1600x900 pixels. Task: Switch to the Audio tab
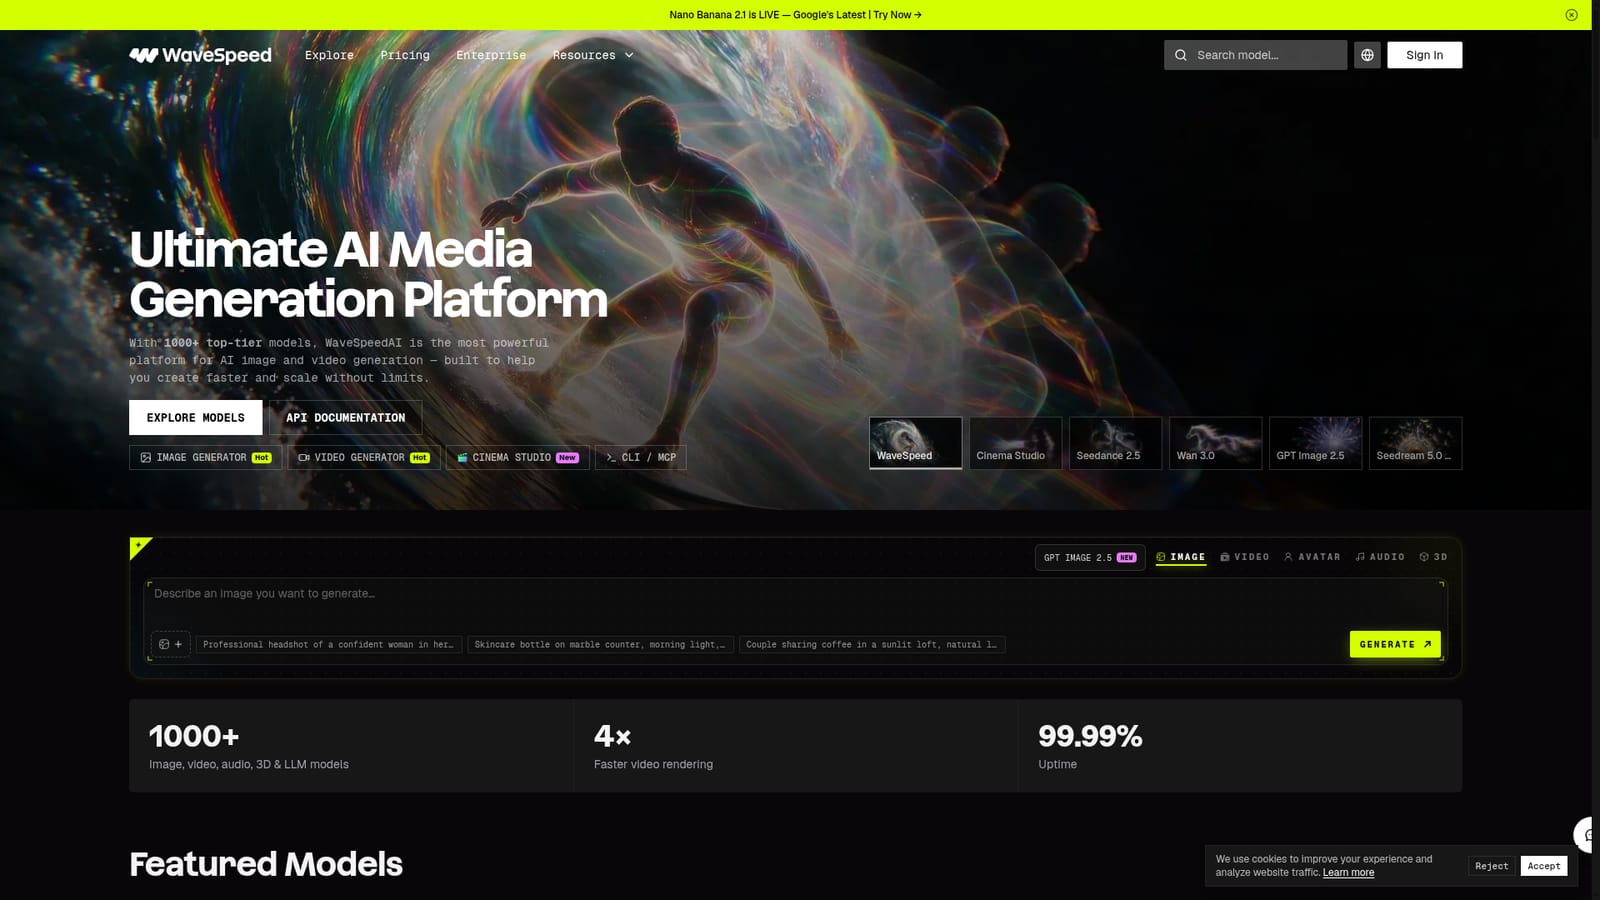pos(1380,557)
